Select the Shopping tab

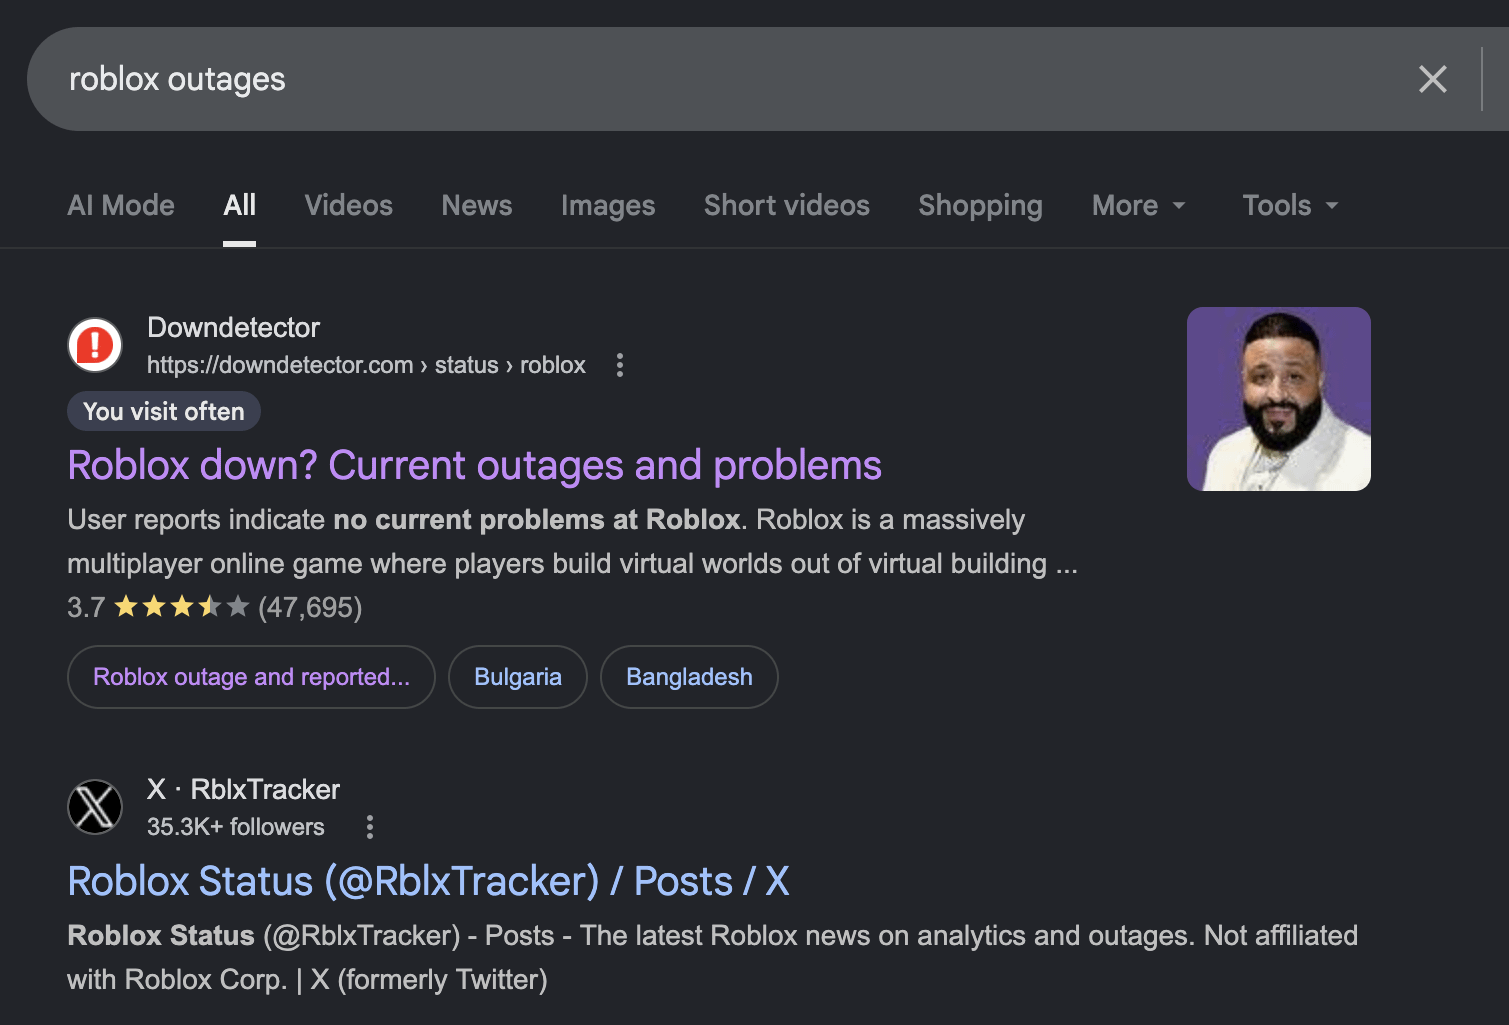tap(980, 205)
